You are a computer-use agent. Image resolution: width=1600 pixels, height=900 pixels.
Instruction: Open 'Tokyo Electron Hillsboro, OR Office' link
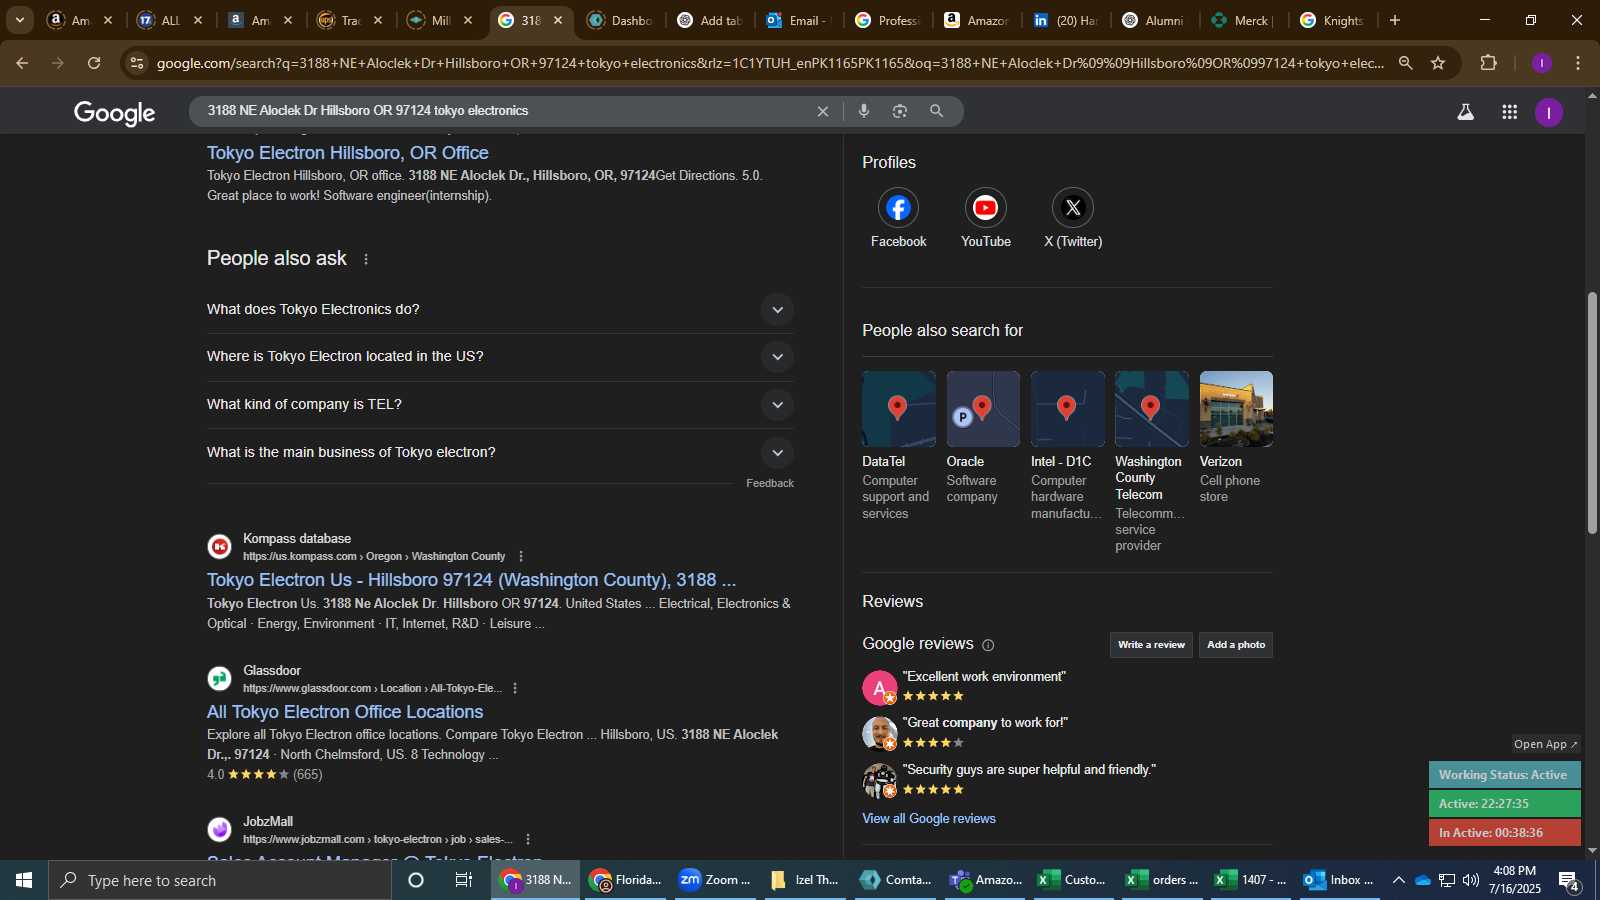tap(347, 153)
